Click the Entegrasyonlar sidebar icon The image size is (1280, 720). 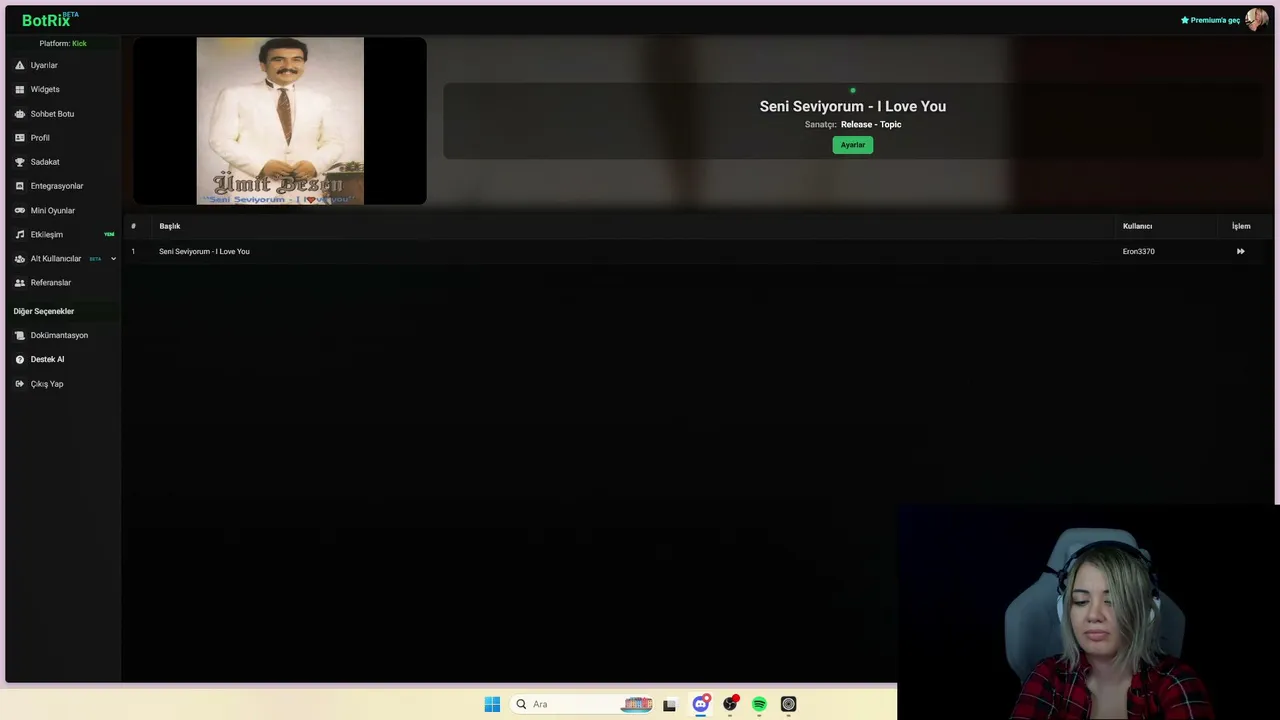point(19,186)
